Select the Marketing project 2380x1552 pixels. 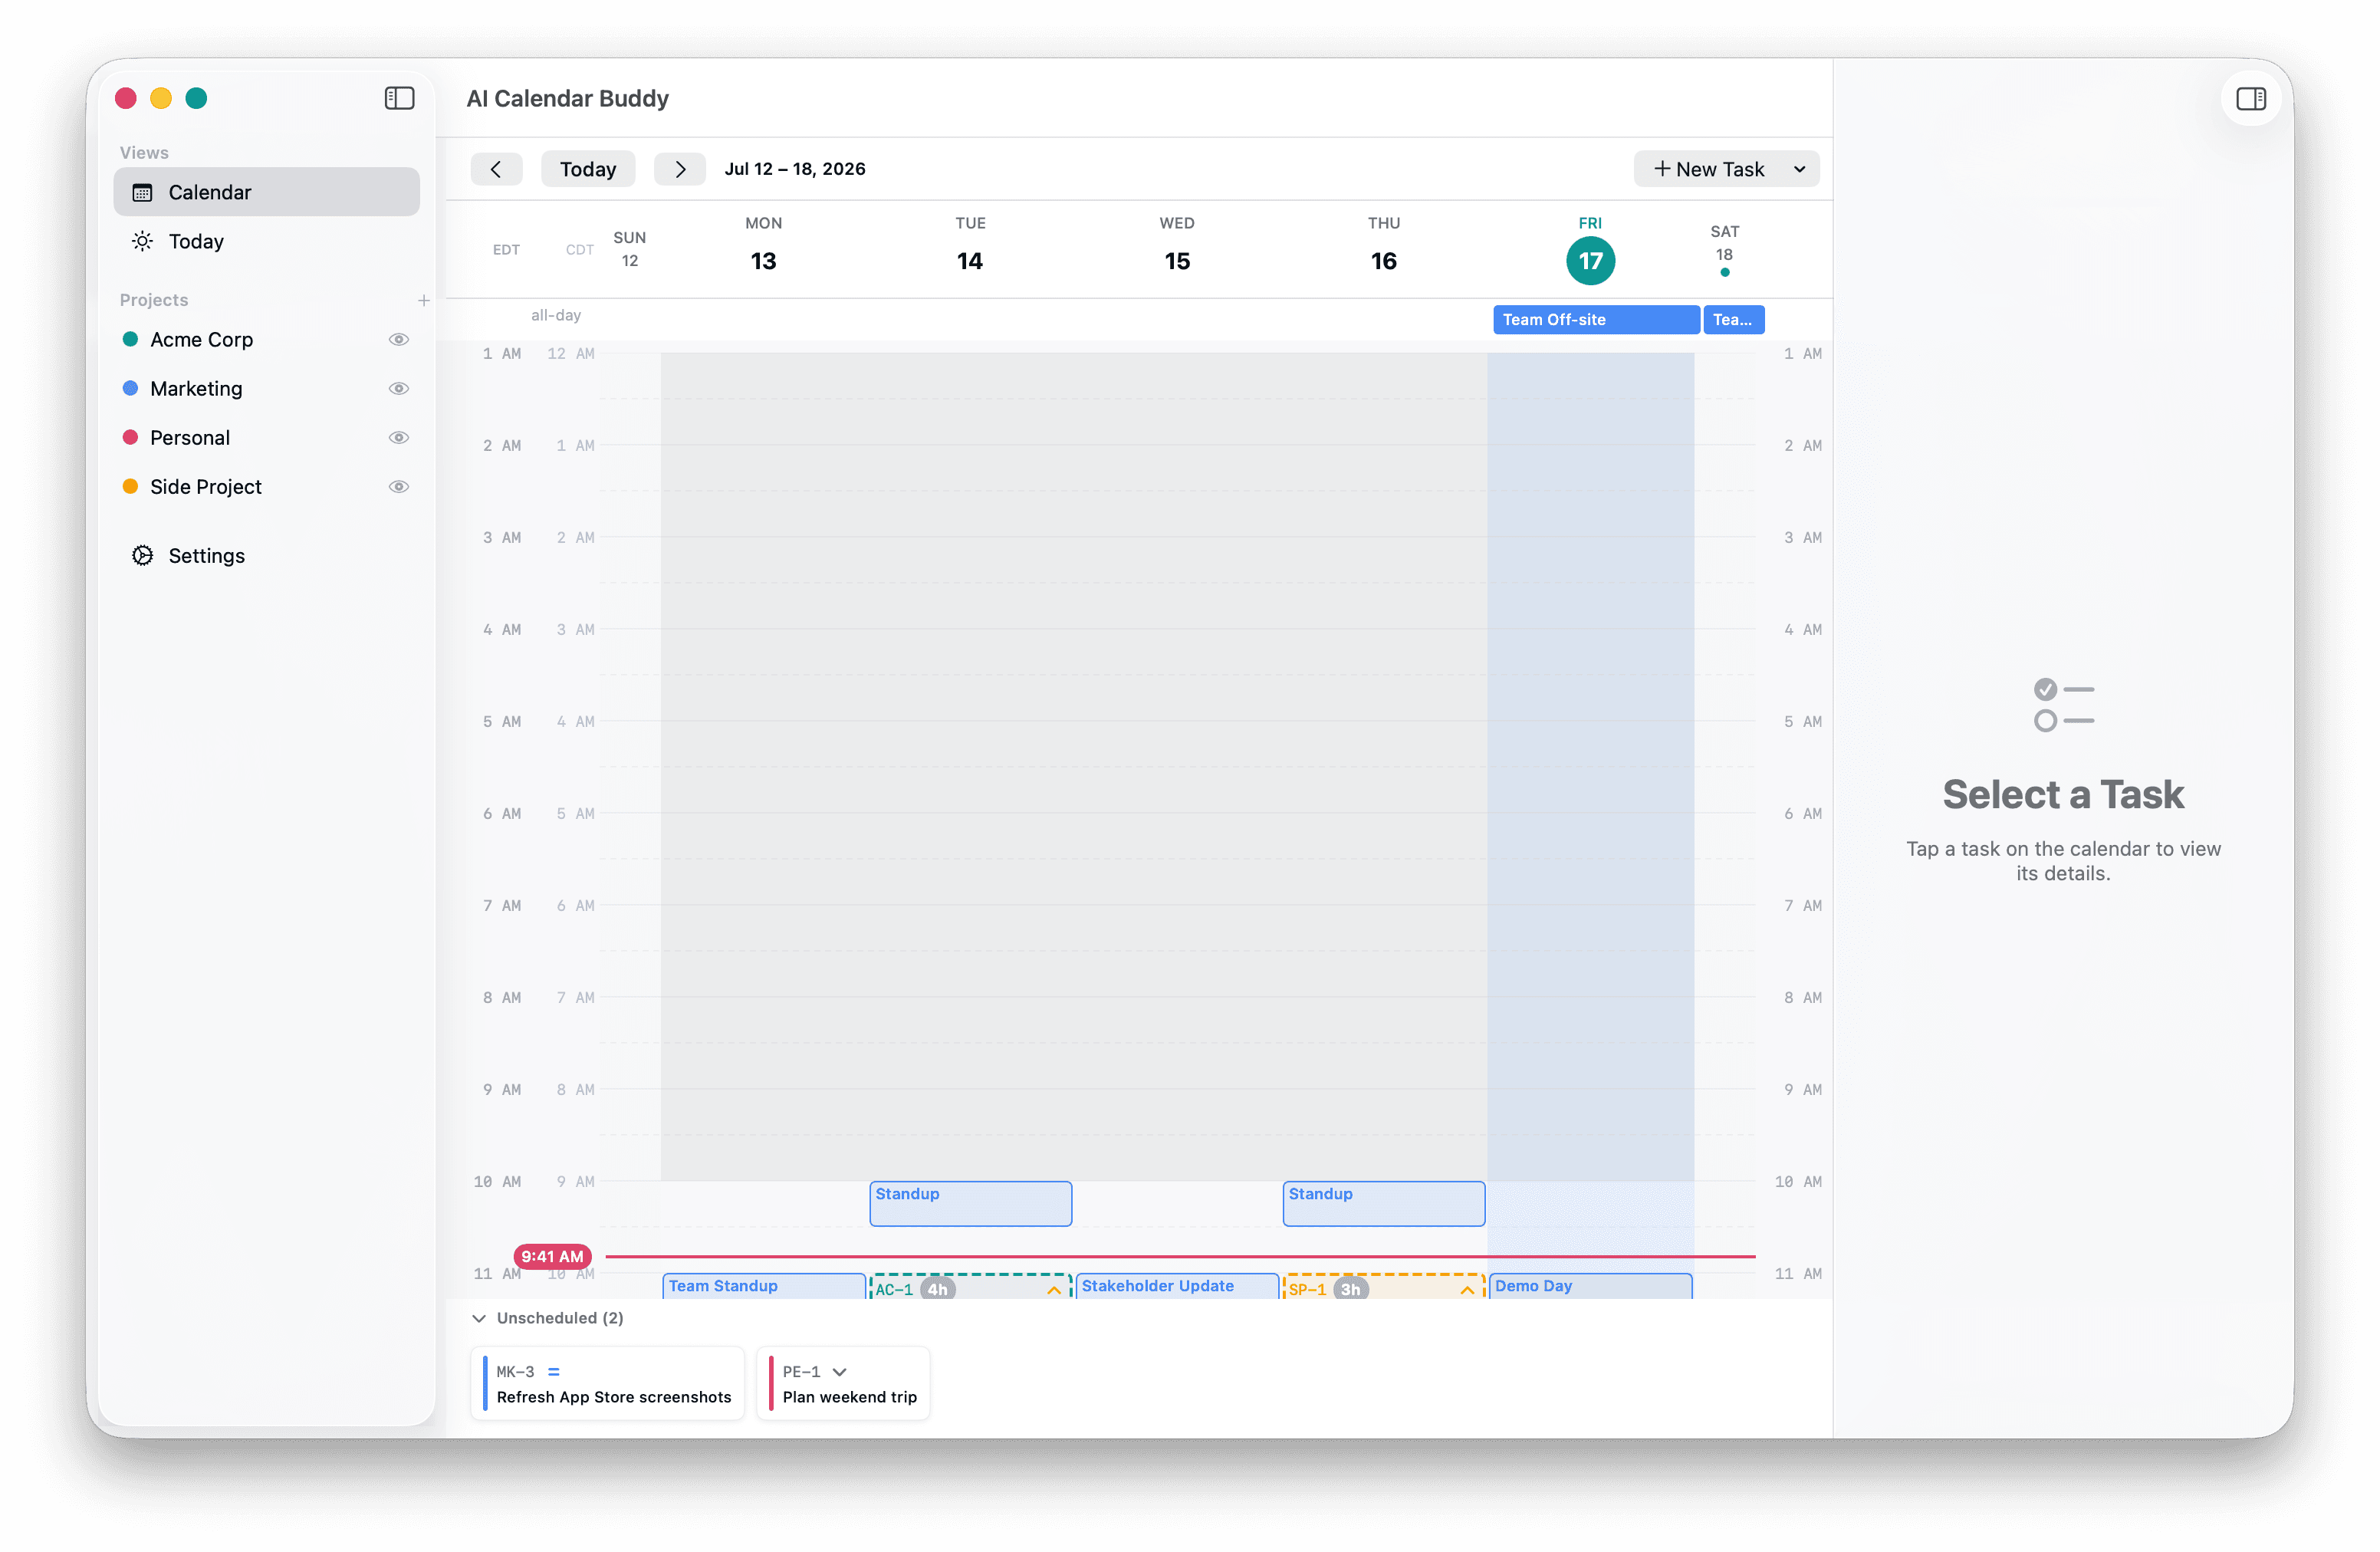pyautogui.click(x=266, y=388)
